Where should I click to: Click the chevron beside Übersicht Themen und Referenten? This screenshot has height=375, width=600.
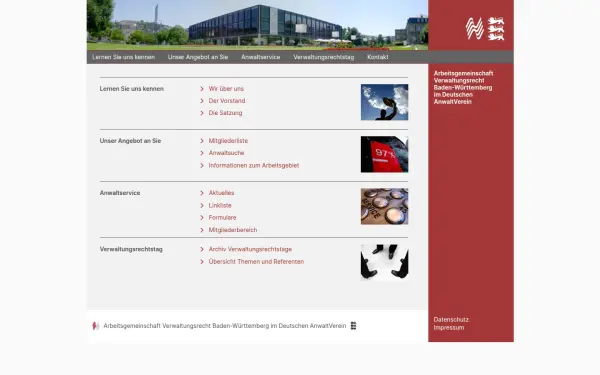(202, 262)
